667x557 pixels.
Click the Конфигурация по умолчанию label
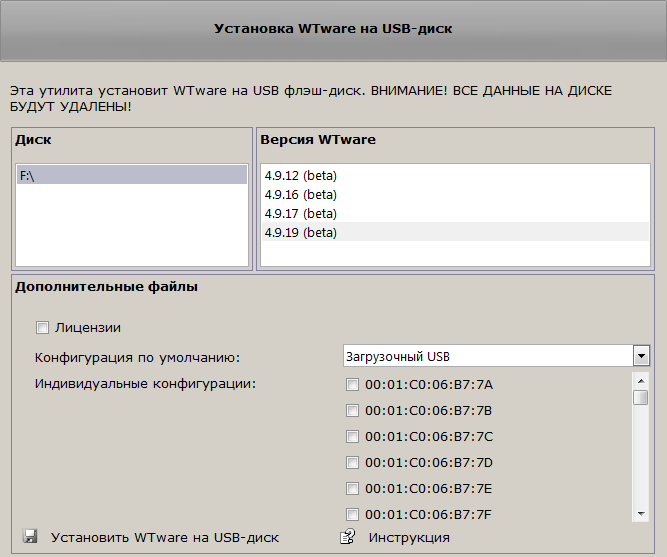click(x=137, y=357)
